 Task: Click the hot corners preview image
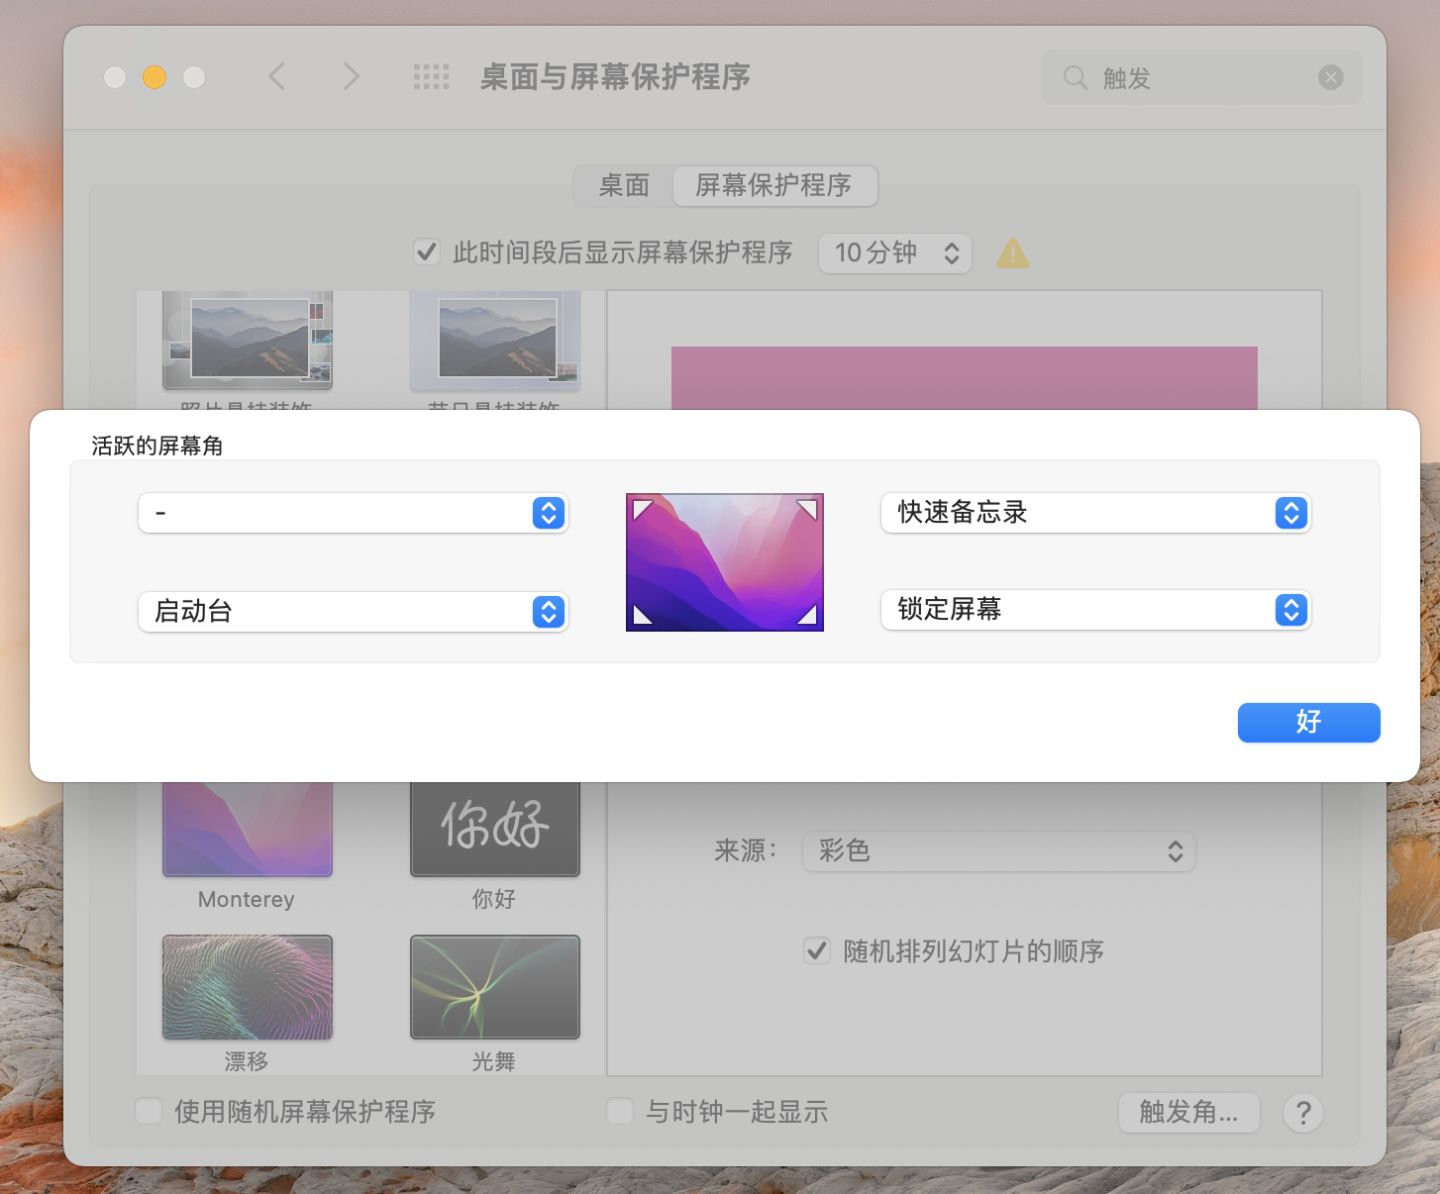(724, 562)
